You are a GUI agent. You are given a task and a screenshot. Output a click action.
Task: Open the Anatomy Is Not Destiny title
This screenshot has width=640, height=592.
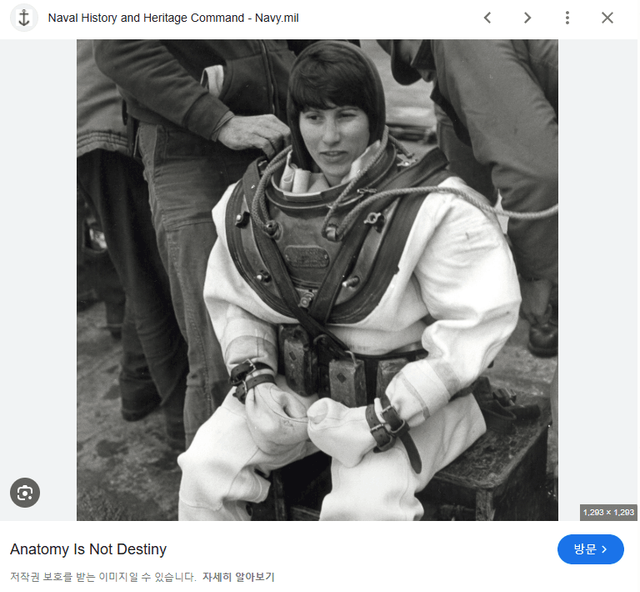(88, 549)
